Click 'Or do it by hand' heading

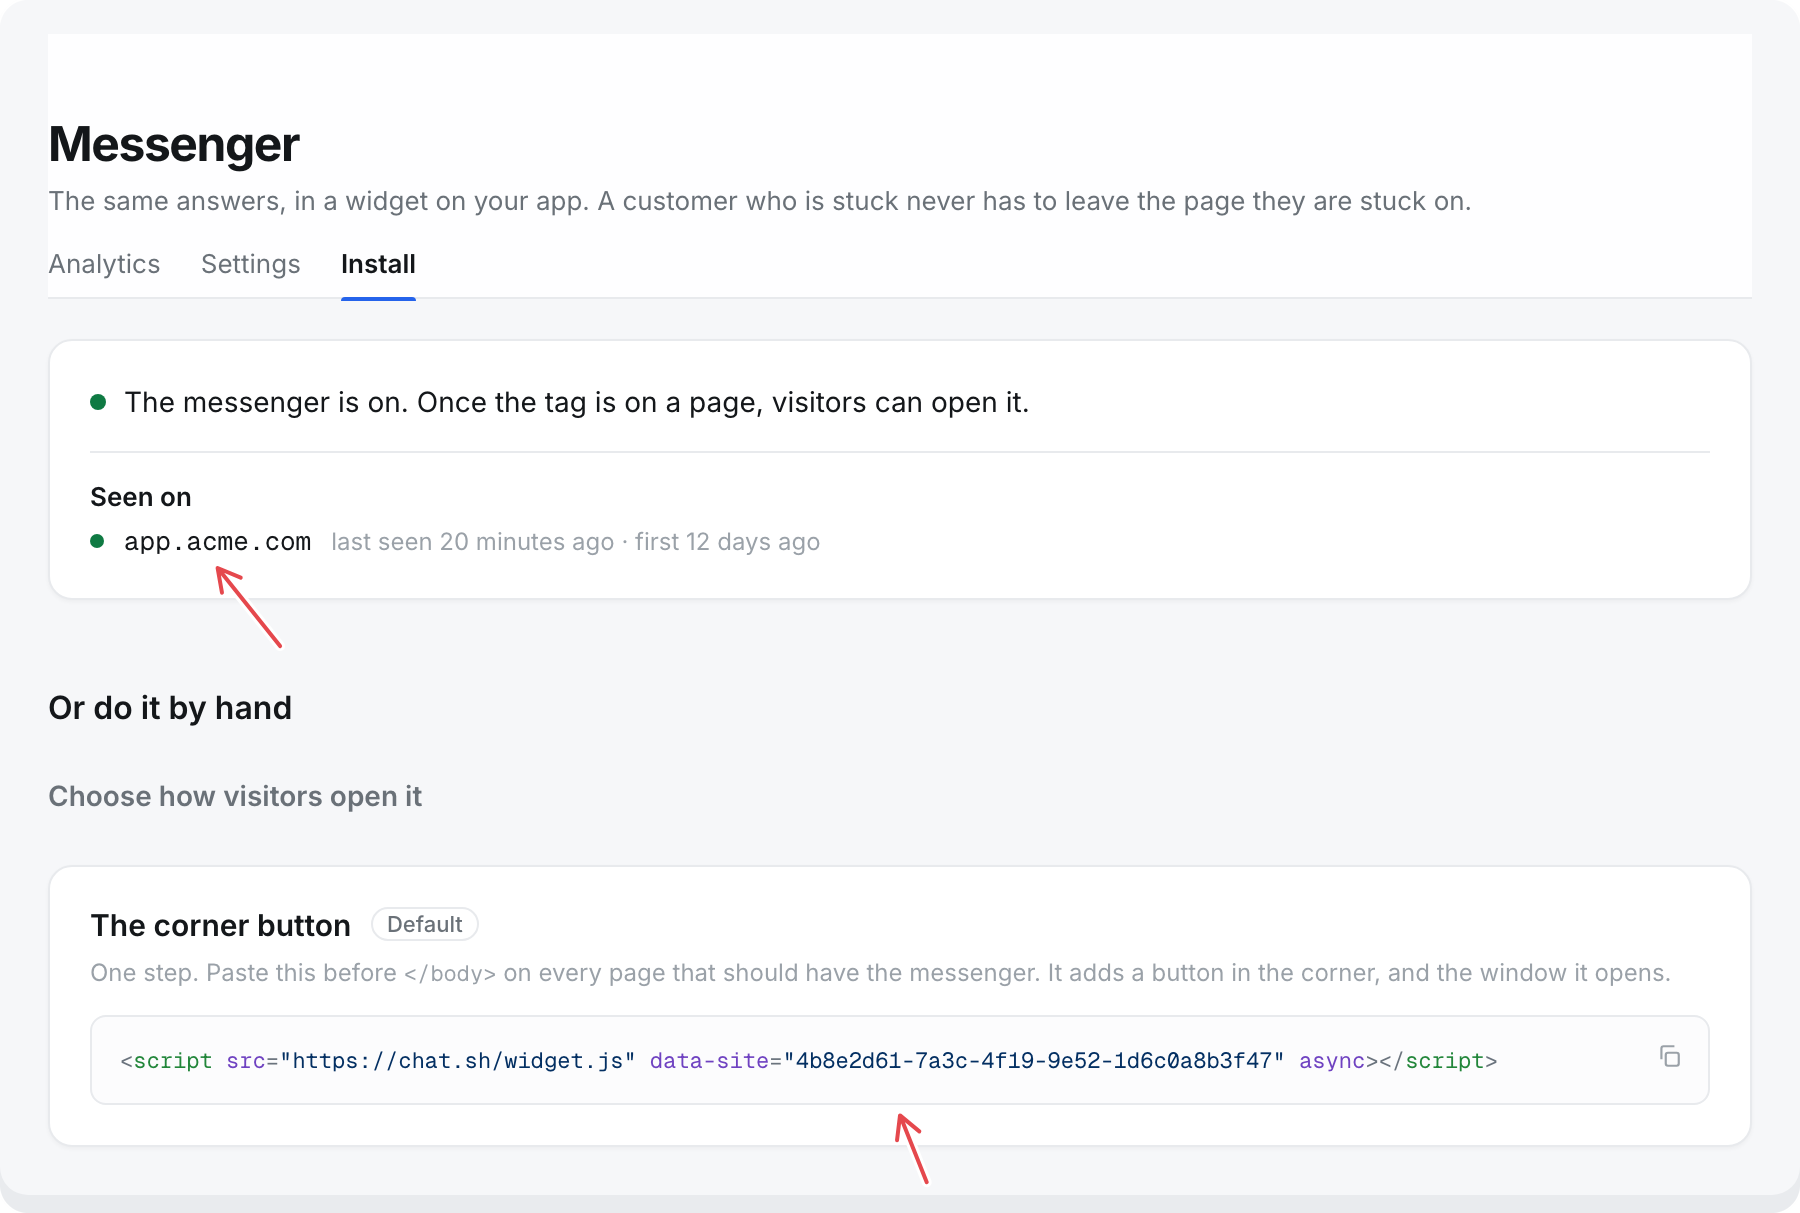click(170, 708)
